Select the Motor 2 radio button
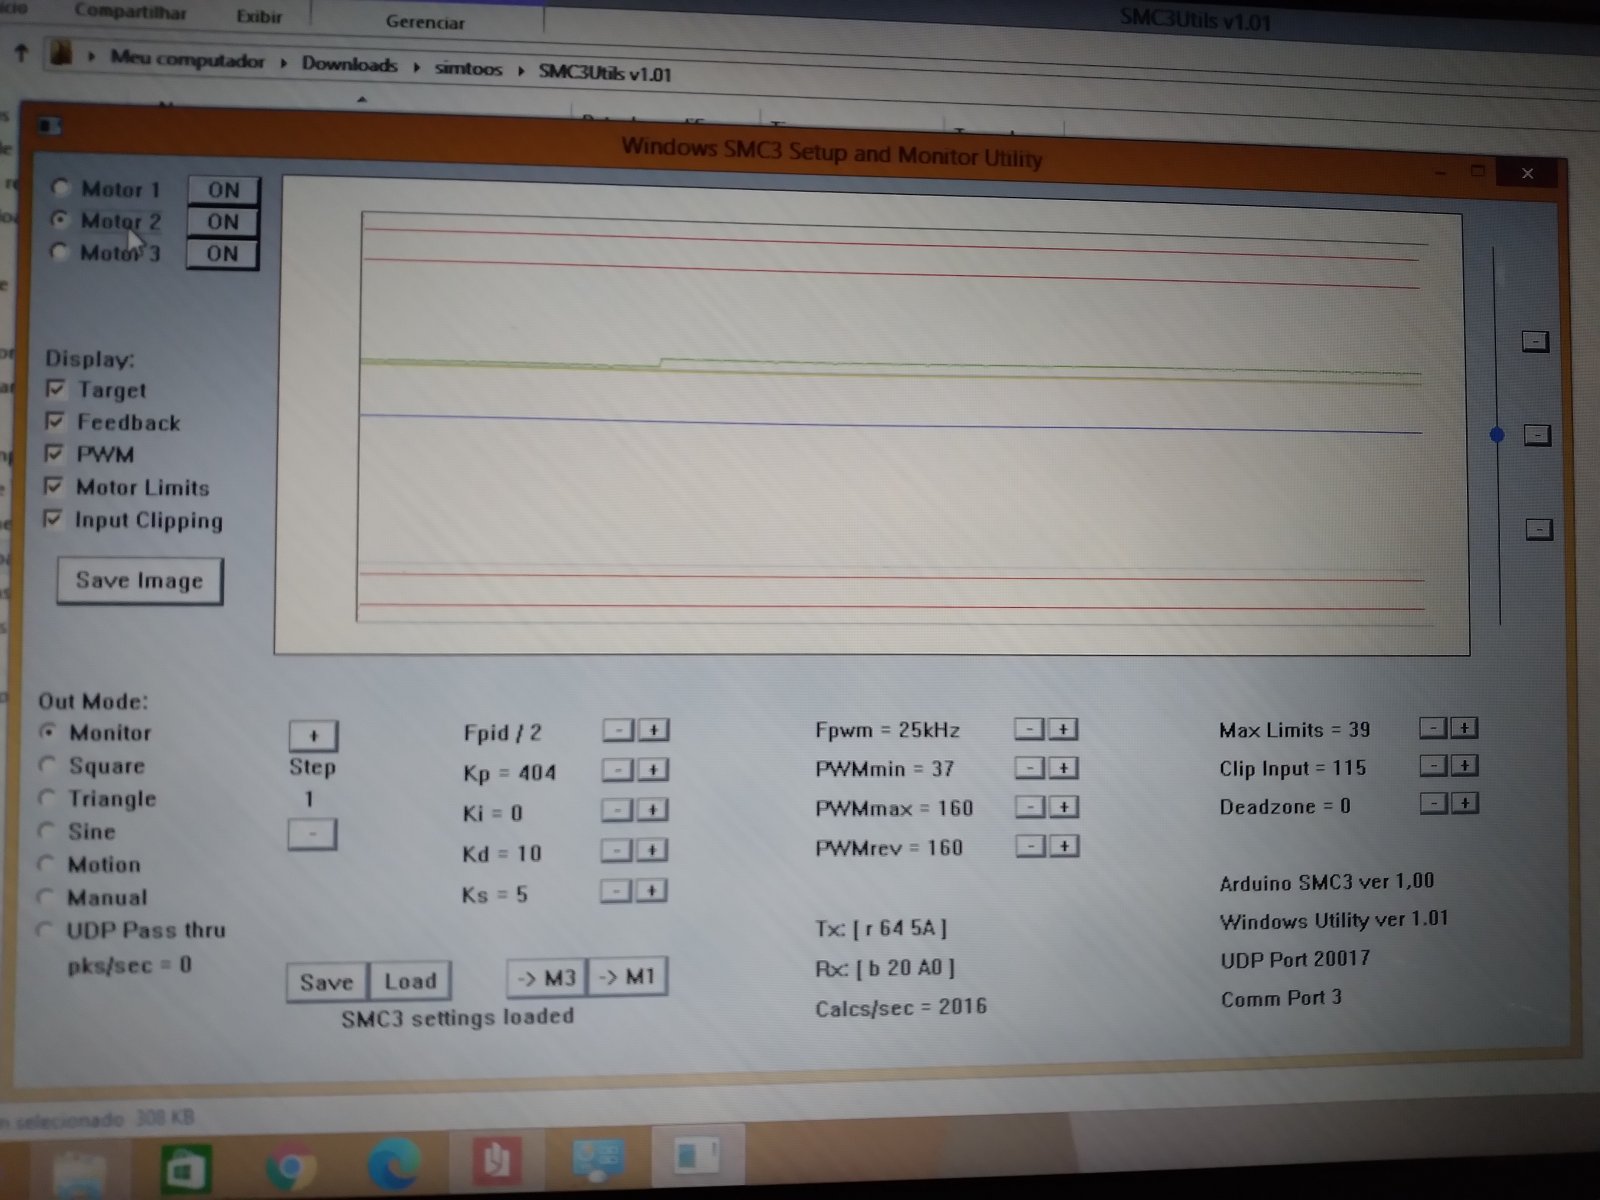The width and height of the screenshot is (1600, 1200). point(60,219)
